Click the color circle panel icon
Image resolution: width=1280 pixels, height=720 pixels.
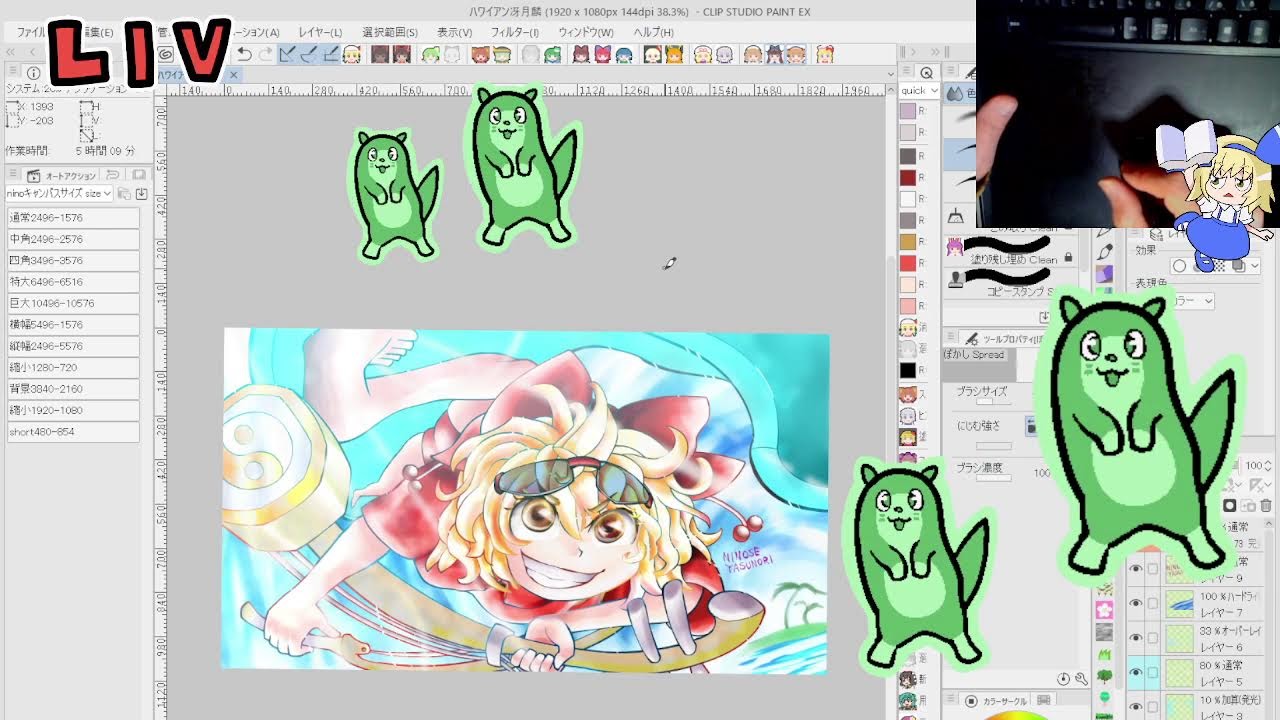(x=970, y=701)
